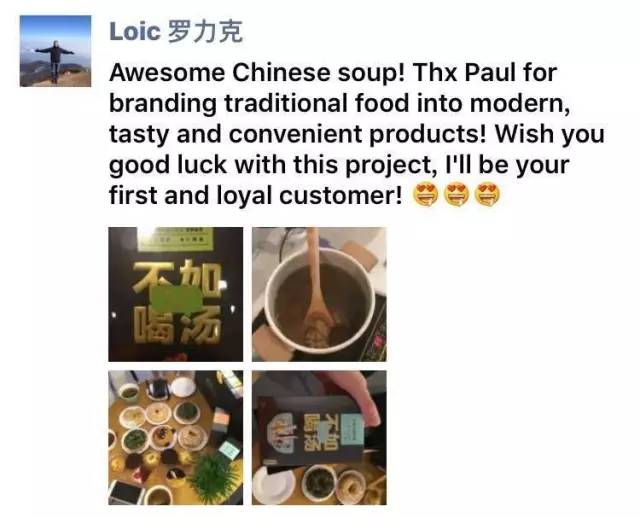The height and width of the screenshot is (518, 640).
Task: Tap the username Loic
Action: point(135,31)
